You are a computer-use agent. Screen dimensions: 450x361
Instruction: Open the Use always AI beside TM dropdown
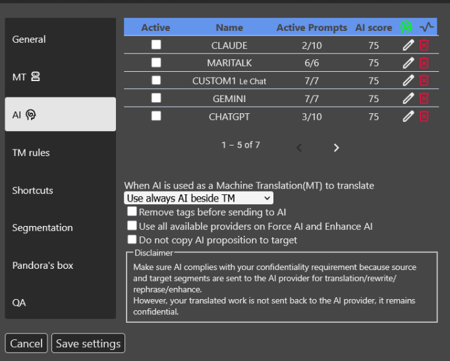tap(199, 198)
